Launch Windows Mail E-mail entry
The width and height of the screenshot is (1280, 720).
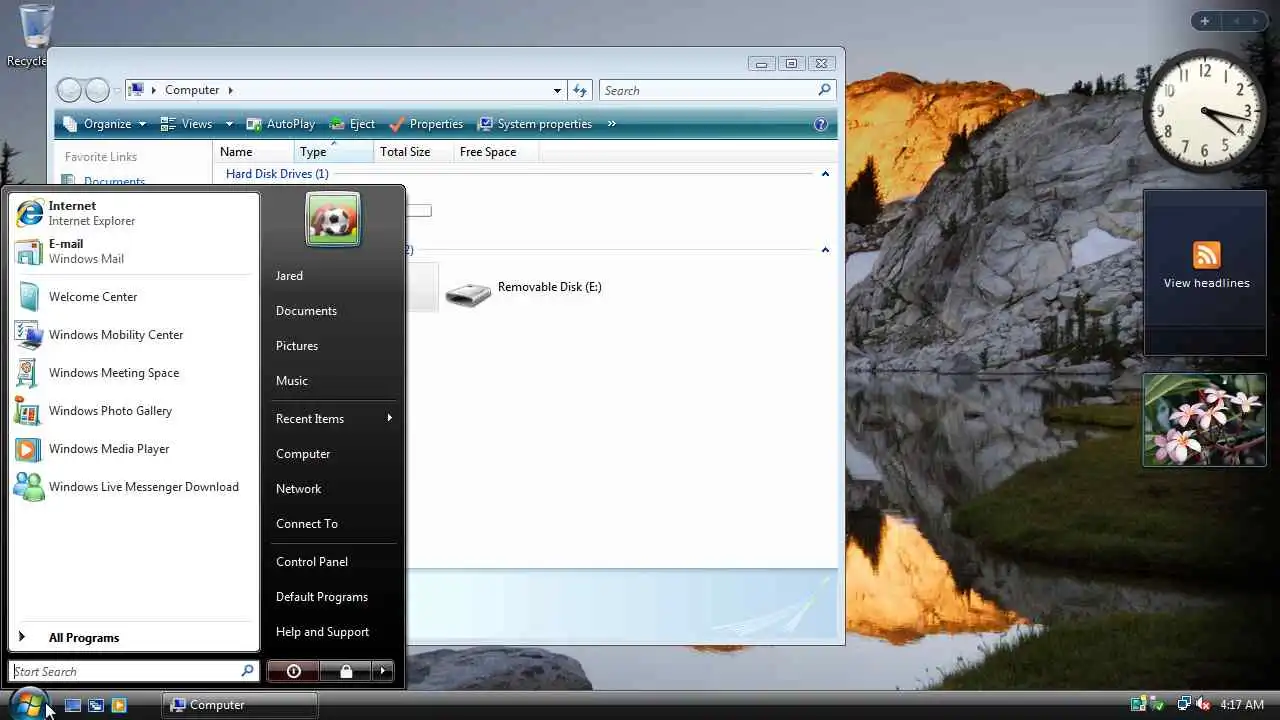133,251
